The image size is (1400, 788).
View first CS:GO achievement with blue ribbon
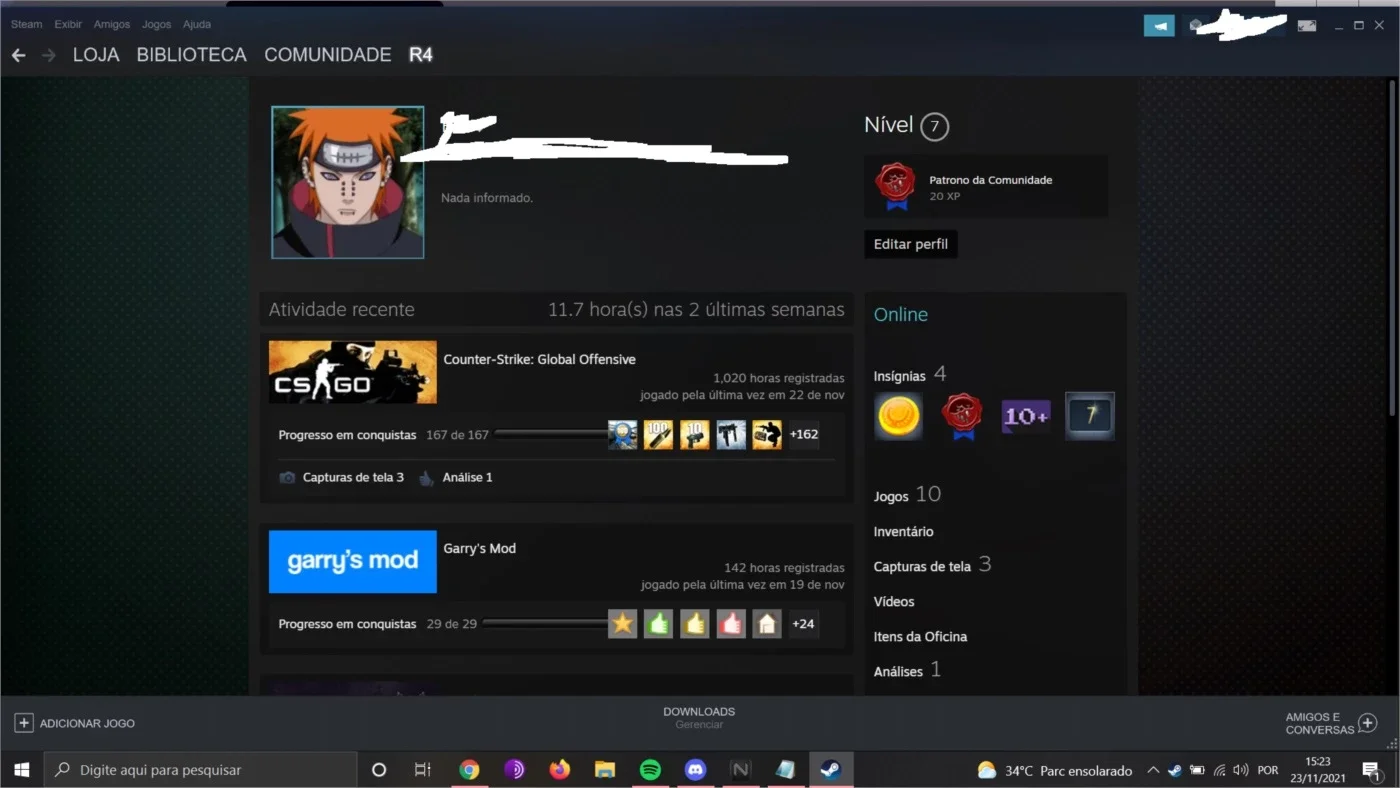pos(623,434)
